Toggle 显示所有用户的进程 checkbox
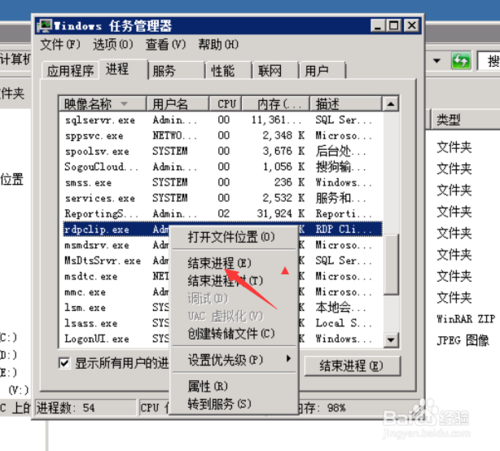The height and width of the screenshot is (451, 500). 64,363
